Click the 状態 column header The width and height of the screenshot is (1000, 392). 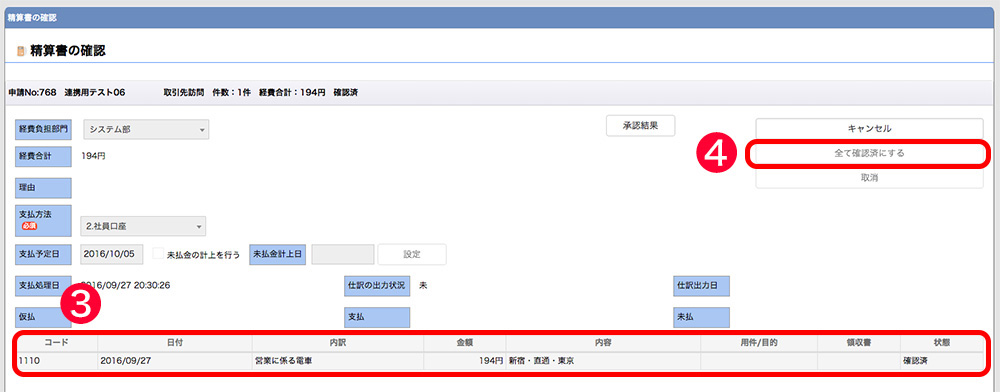(941, 342)
